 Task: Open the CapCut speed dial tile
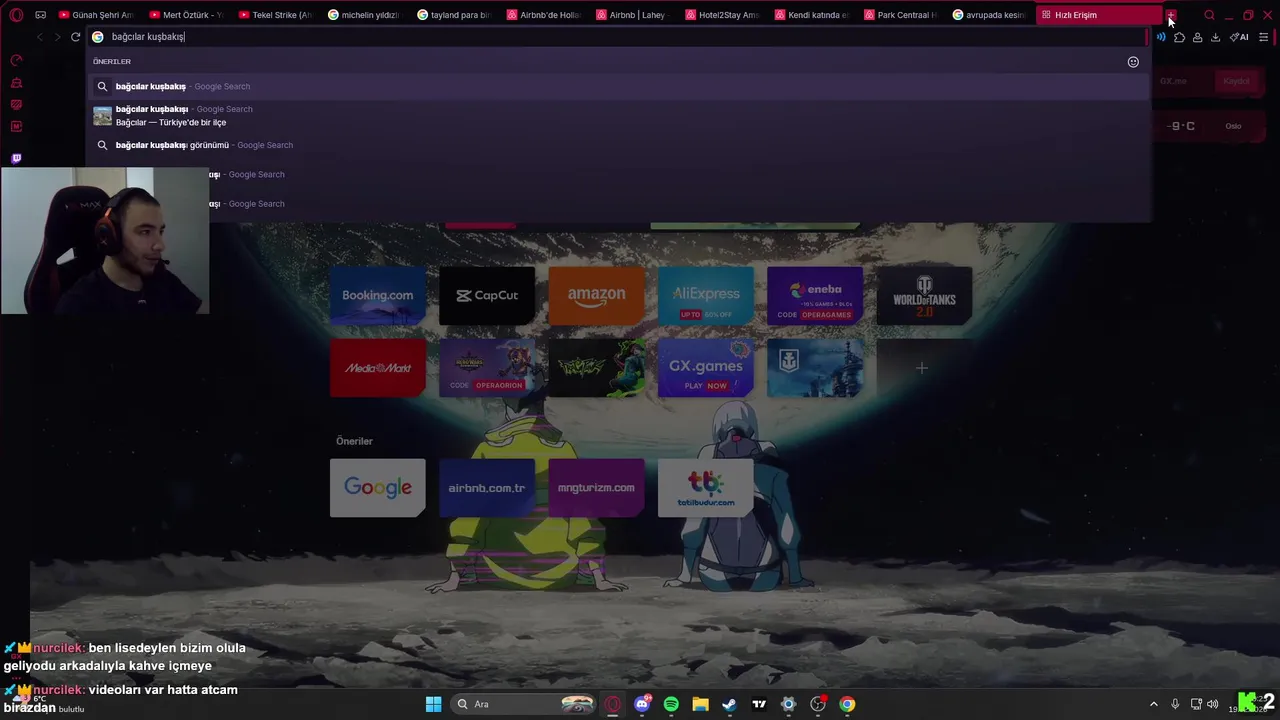tap(487, 296)
